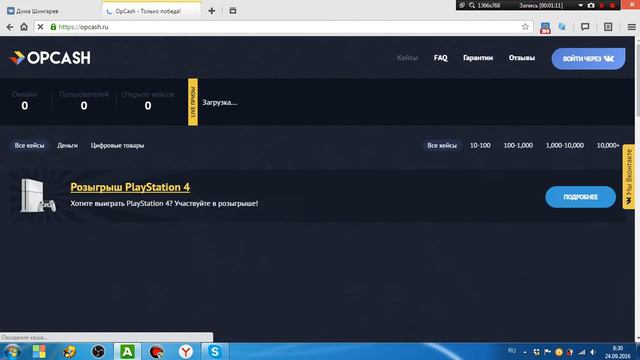Open the colorful four-squares taskbar app
The width and height of the screenshot is (640, 360).
(x=39, y=351)
